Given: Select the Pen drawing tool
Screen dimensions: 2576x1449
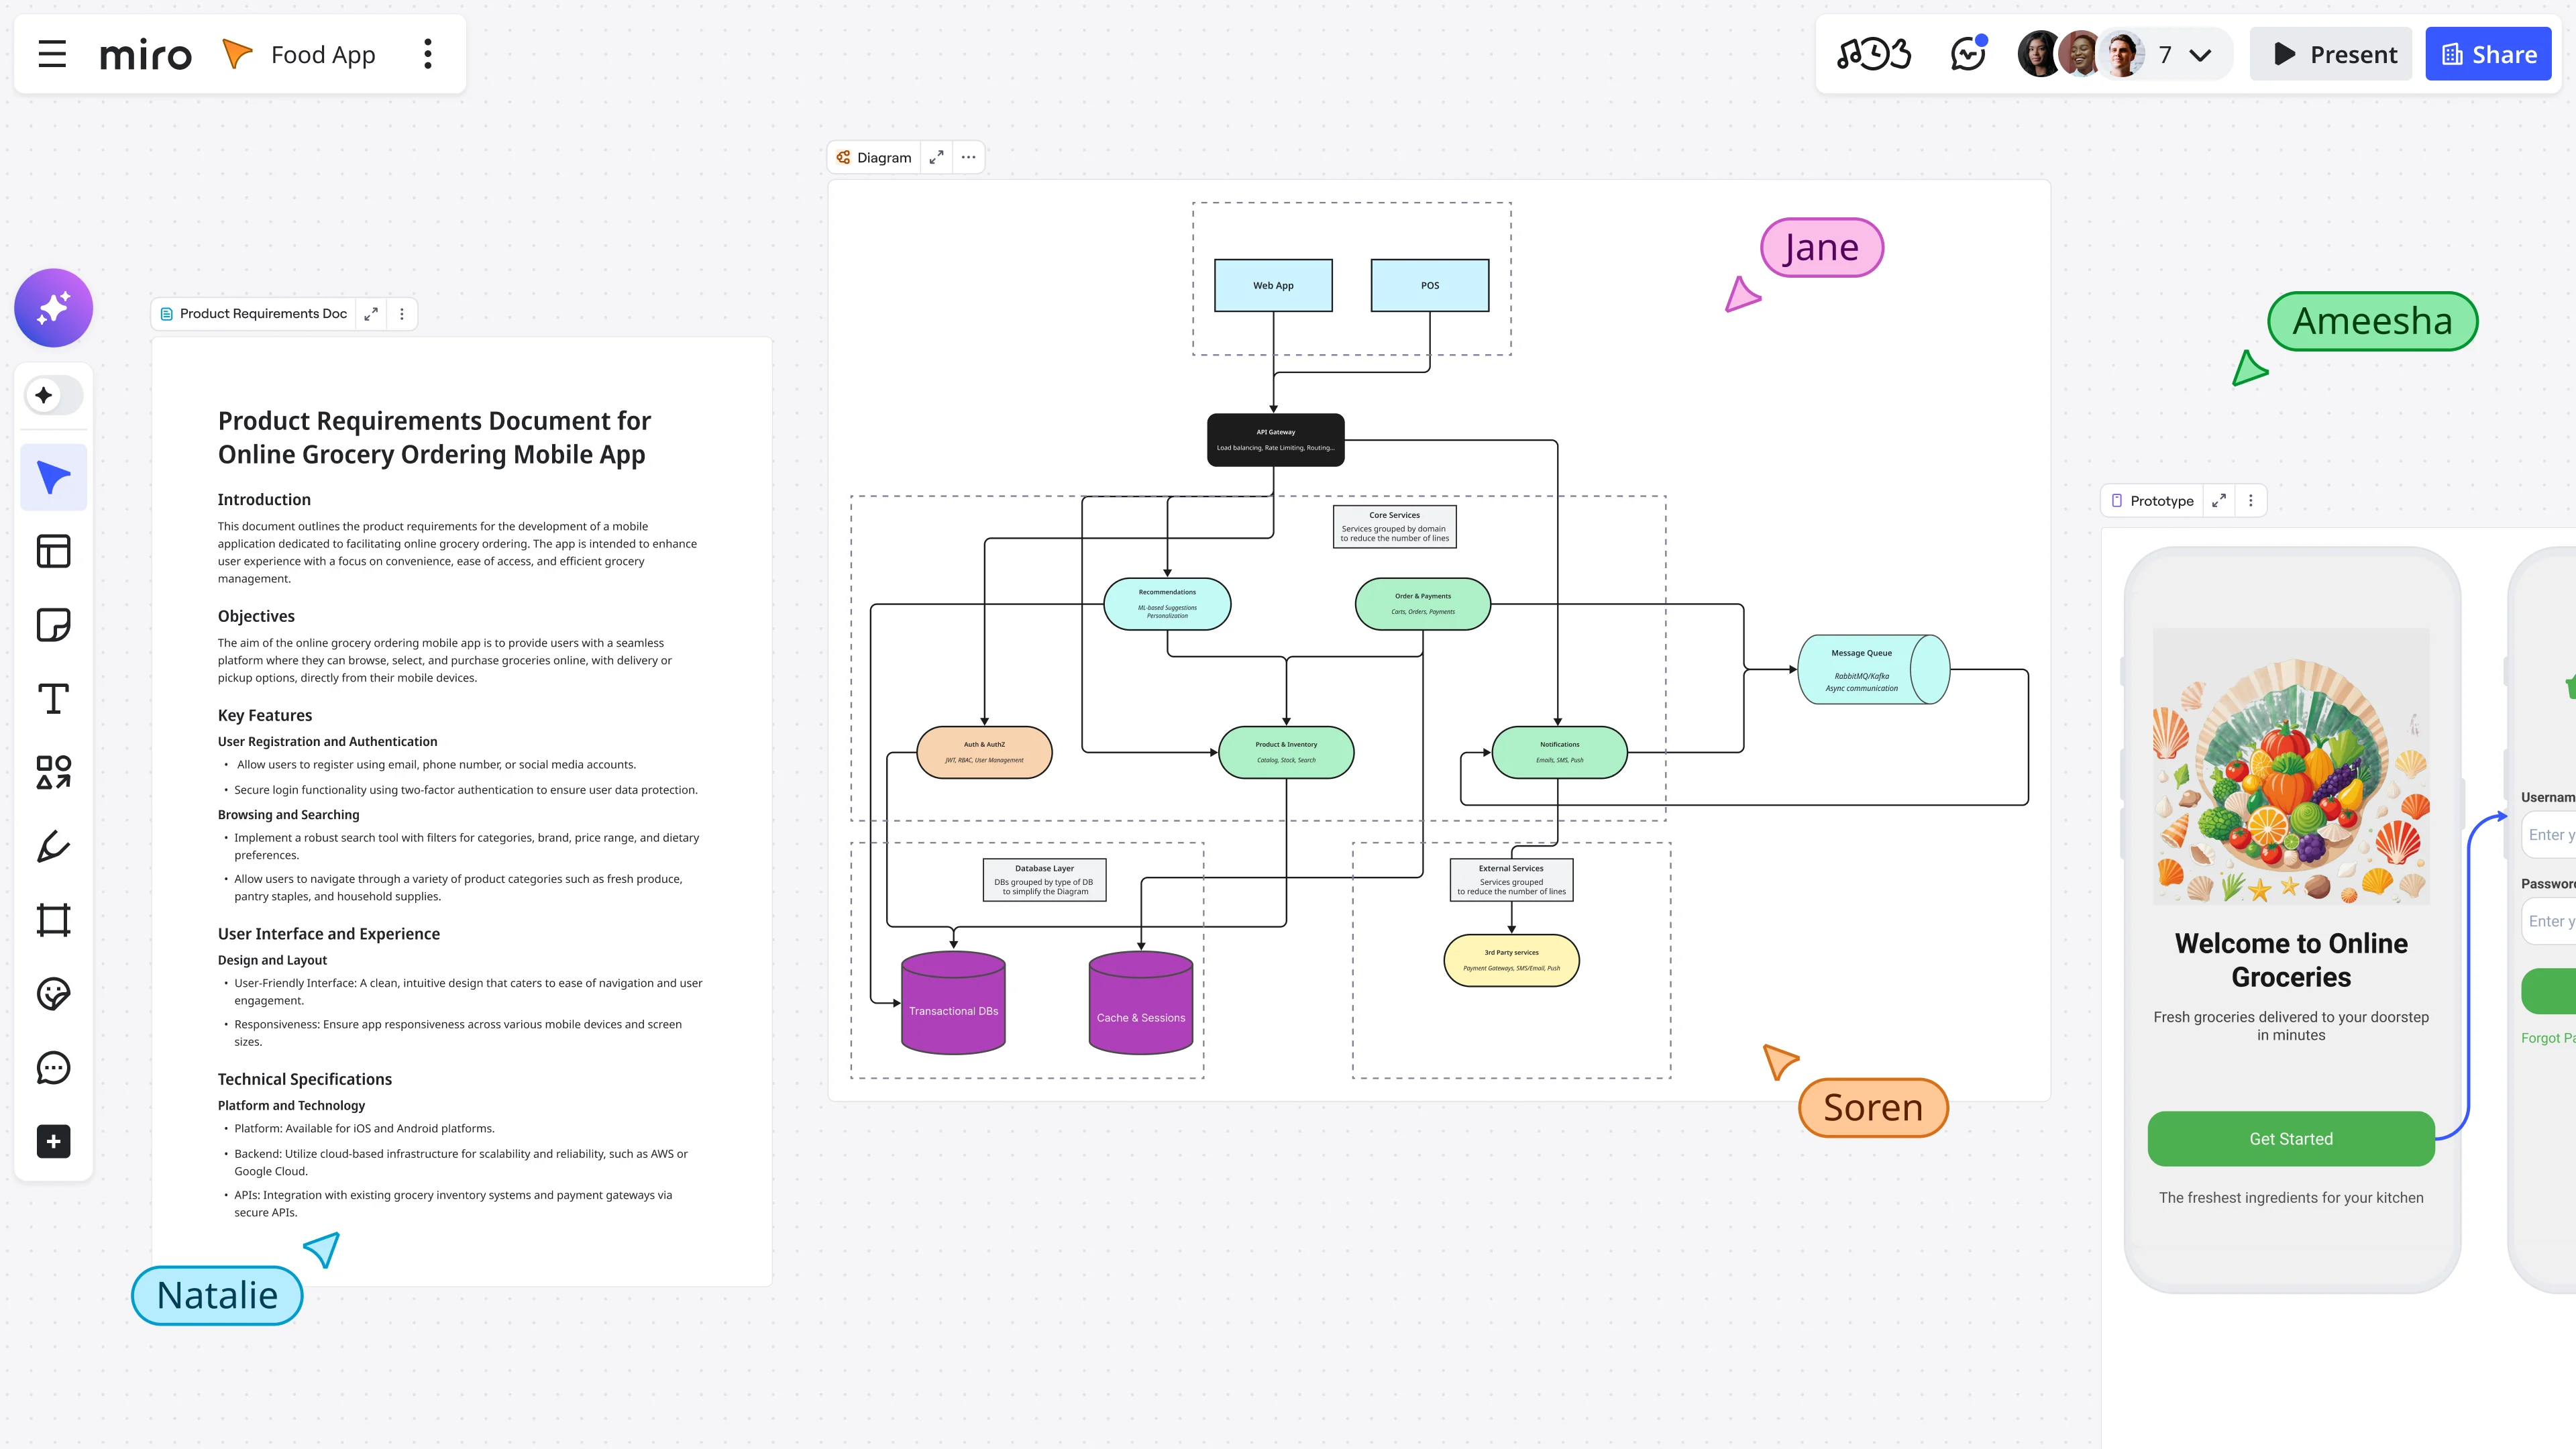Looking at the screenshot, I should (x=53, y=846).
